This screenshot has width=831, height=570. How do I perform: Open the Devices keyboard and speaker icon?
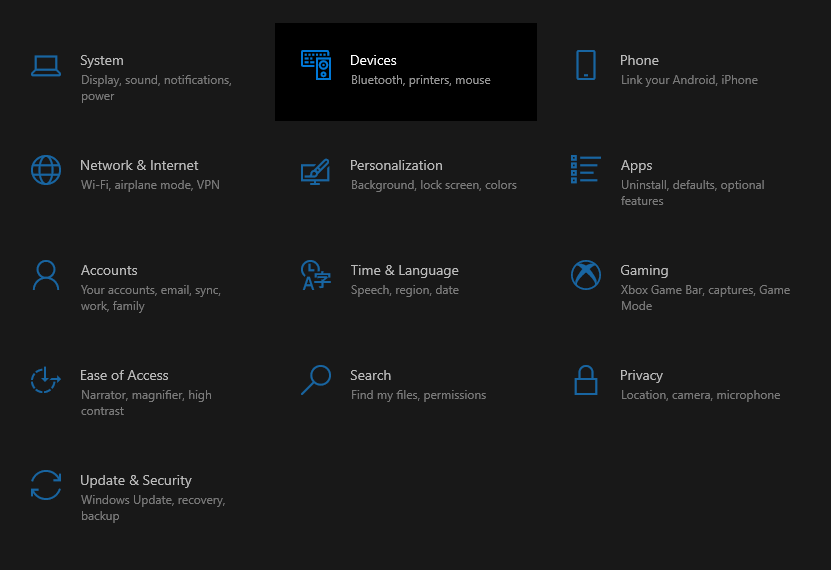click(316, 65)
